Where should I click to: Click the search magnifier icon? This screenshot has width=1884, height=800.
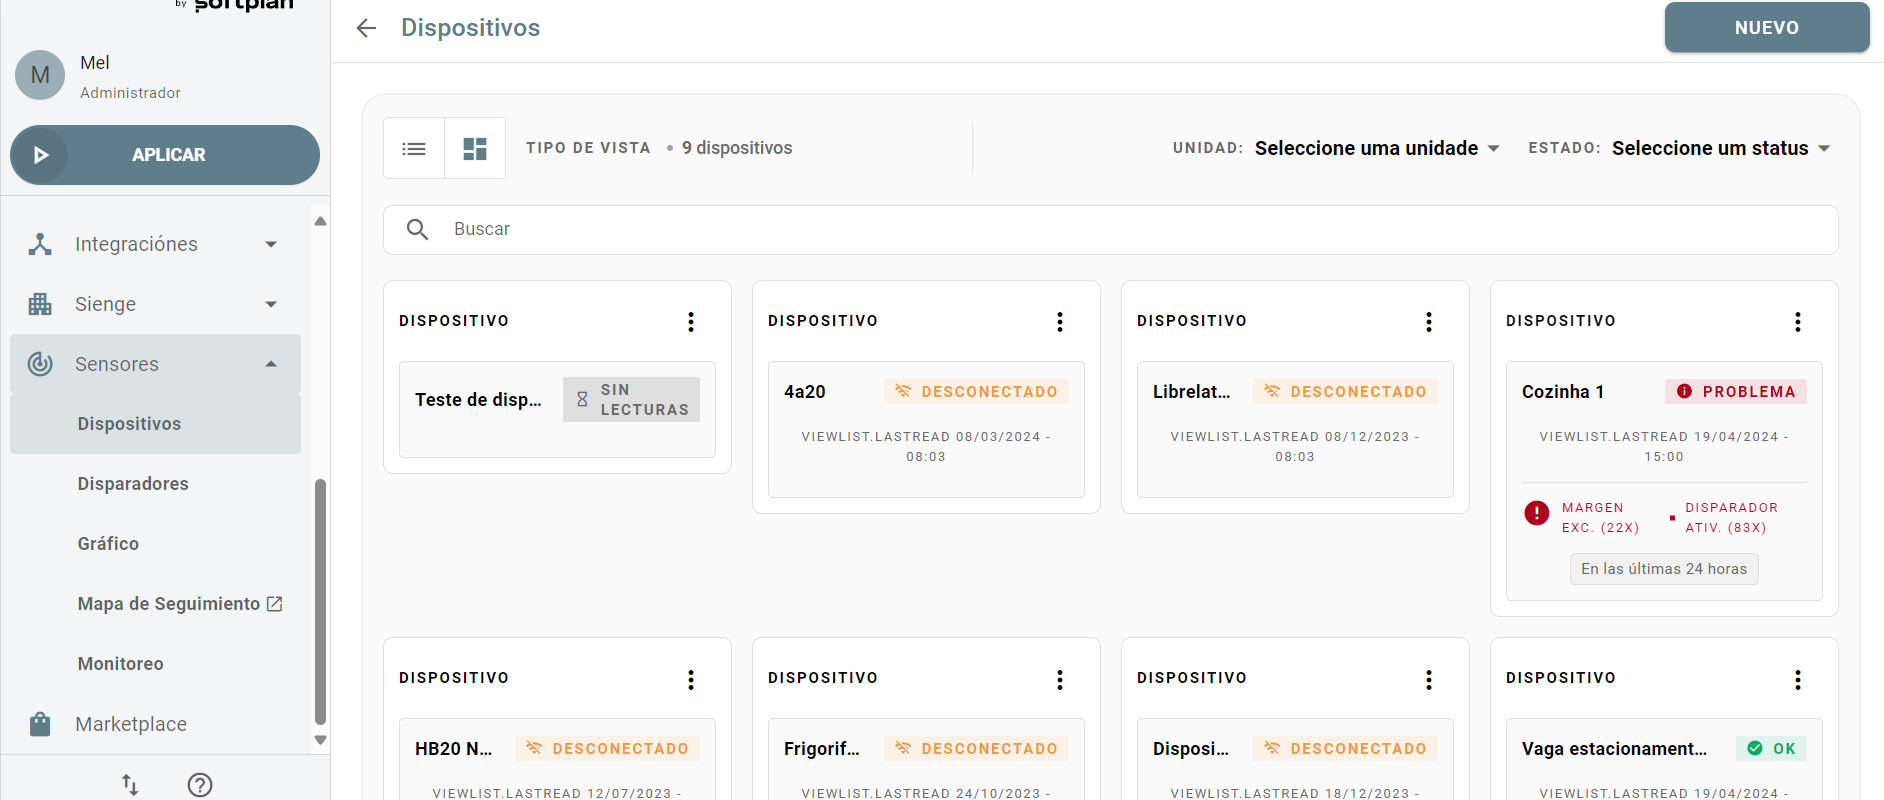(x=418, y=229)
